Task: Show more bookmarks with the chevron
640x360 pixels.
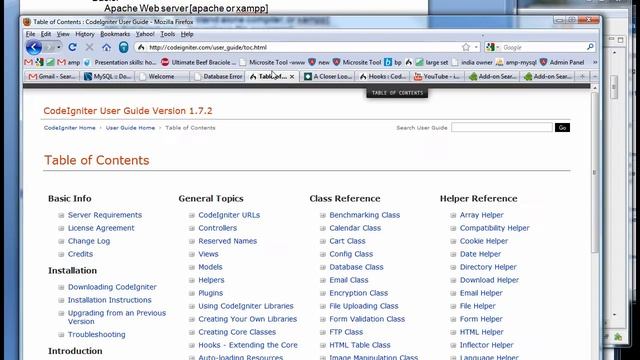Action: tap(595, 62)
